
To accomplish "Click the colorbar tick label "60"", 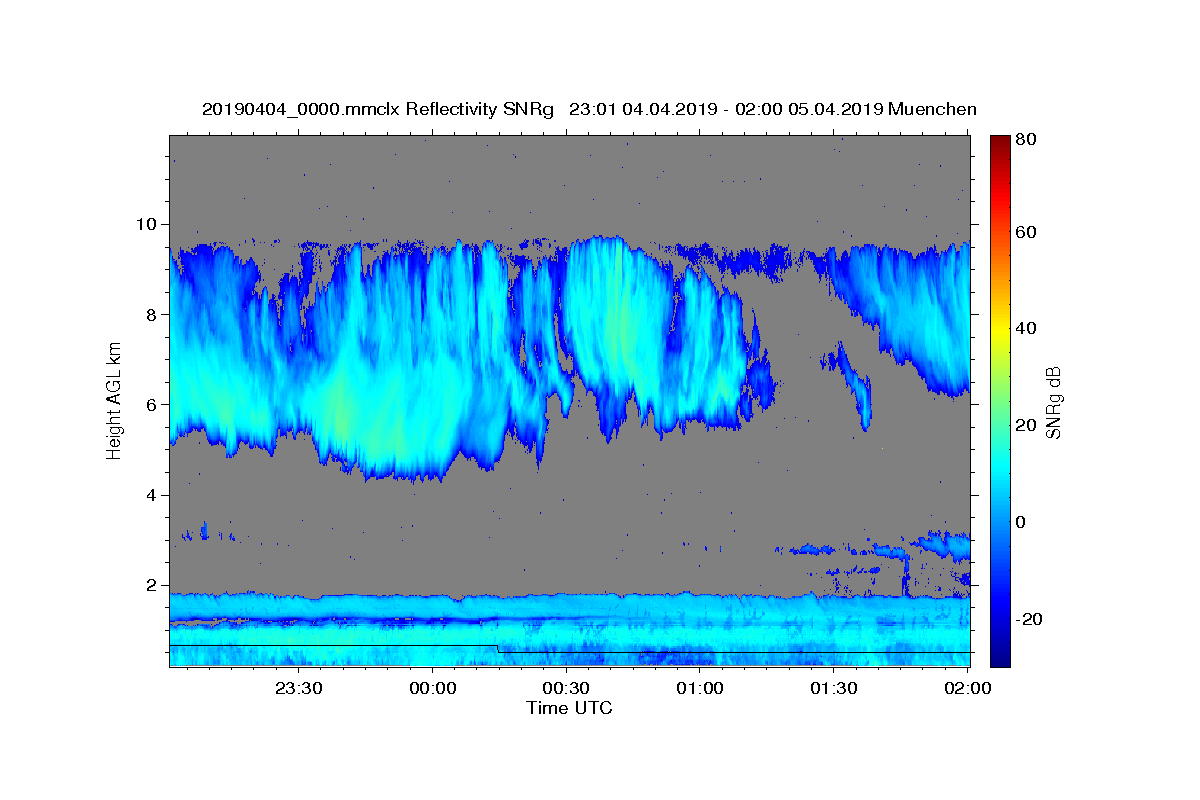I will point(1026,232).
